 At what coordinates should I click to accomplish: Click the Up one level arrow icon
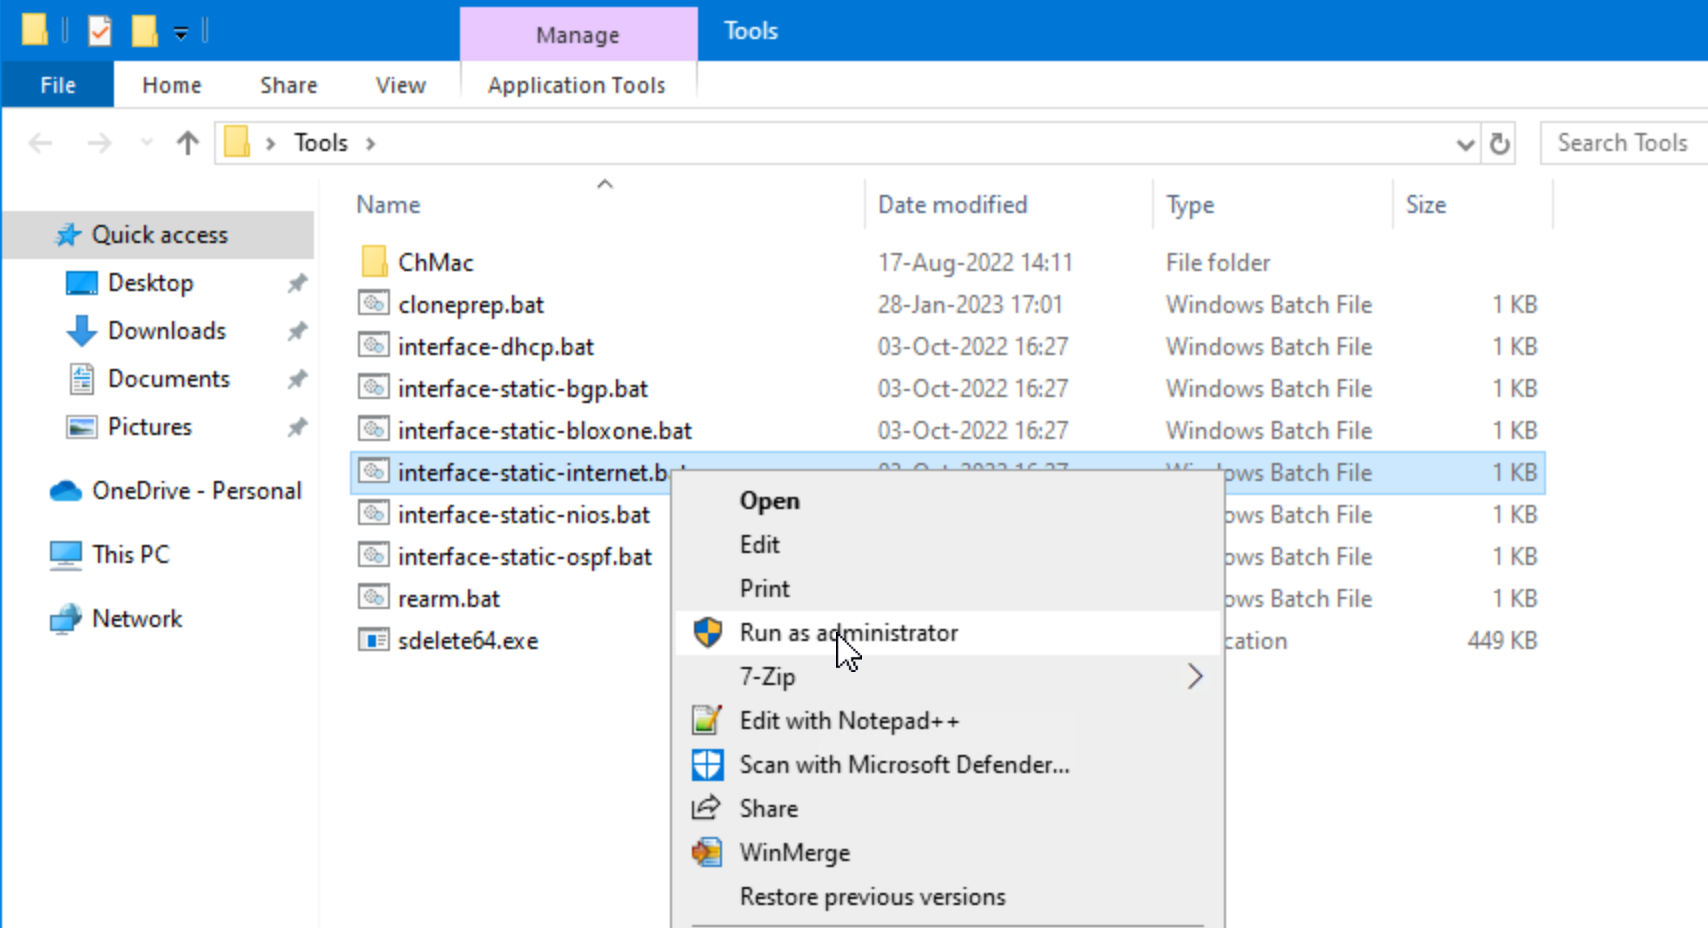[x=187, y=143]
